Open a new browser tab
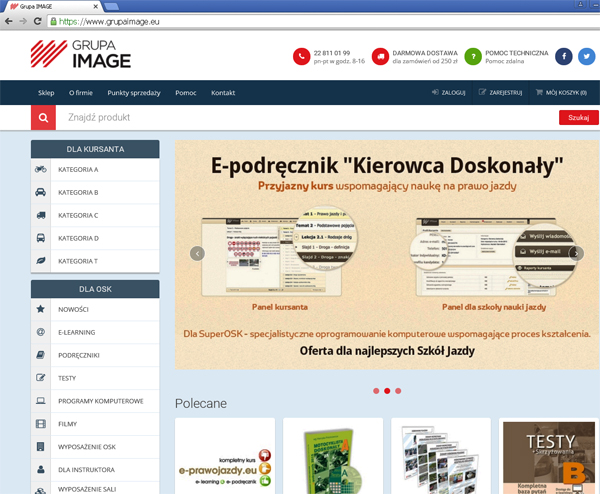The width and height of the screenshot is (600, 494). [x=111, y=6]
